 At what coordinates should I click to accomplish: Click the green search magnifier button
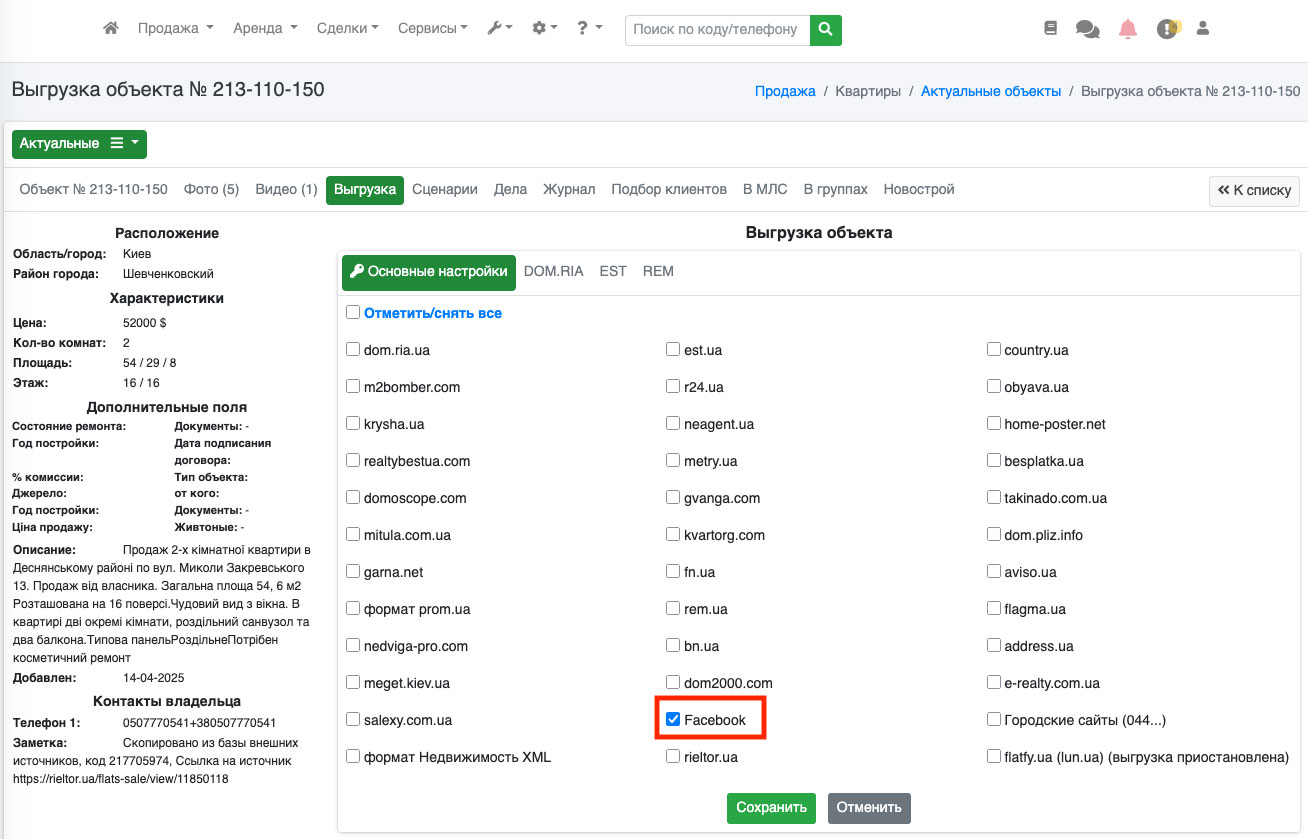[825, 30]
